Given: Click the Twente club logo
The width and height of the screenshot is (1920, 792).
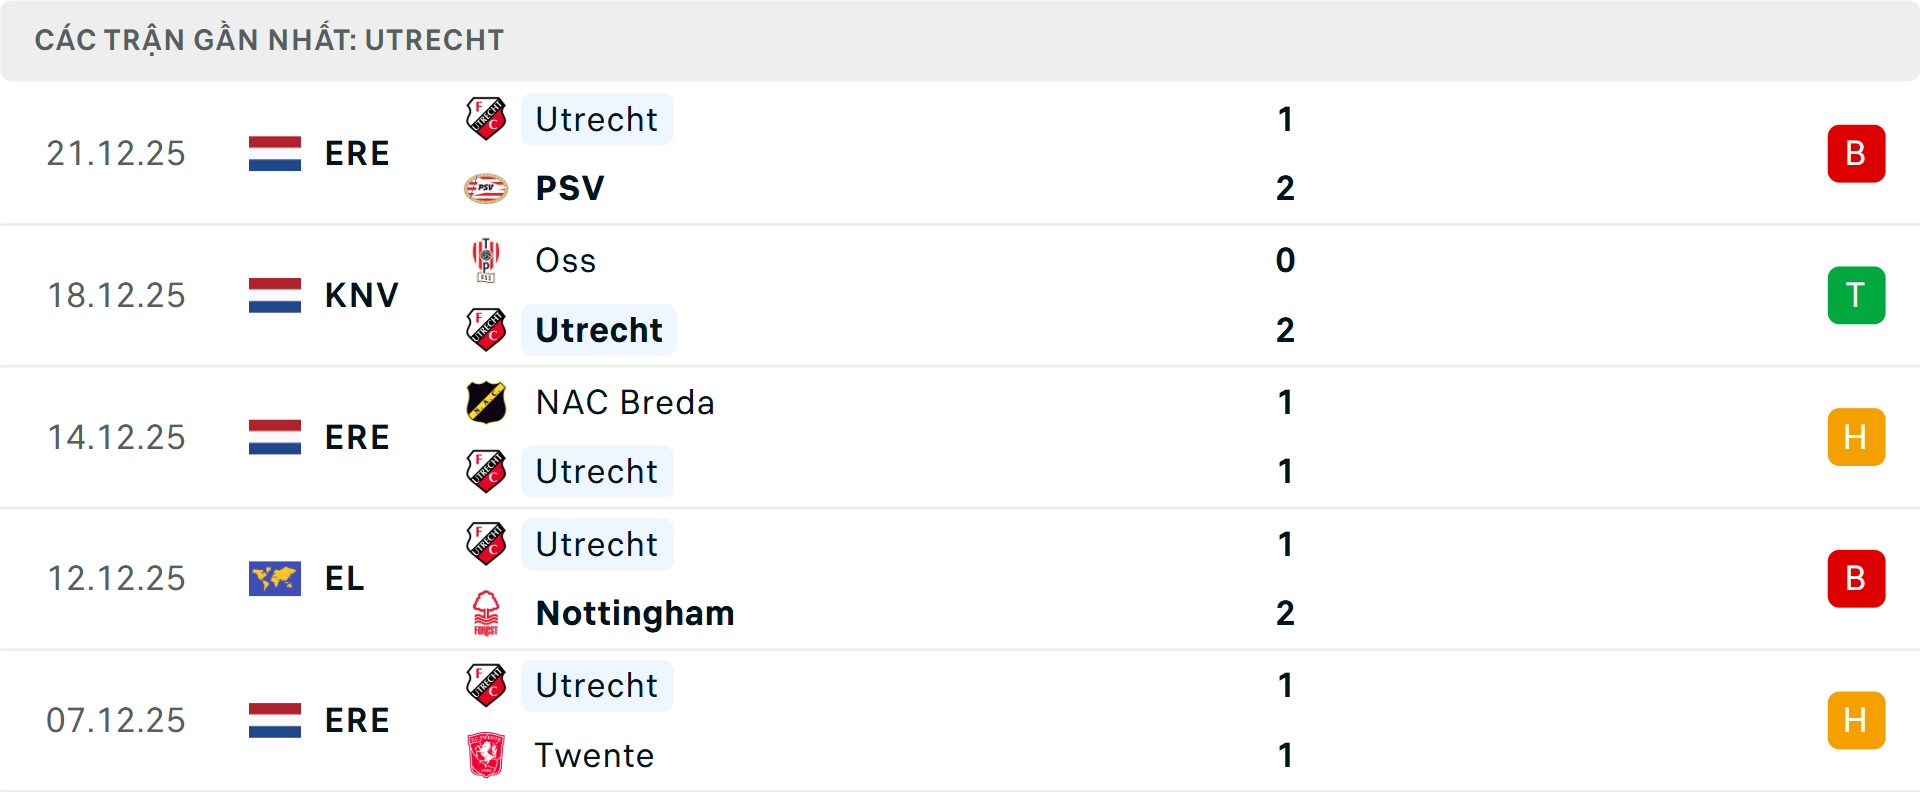Looking at the screenshot, I should point(486,755).
